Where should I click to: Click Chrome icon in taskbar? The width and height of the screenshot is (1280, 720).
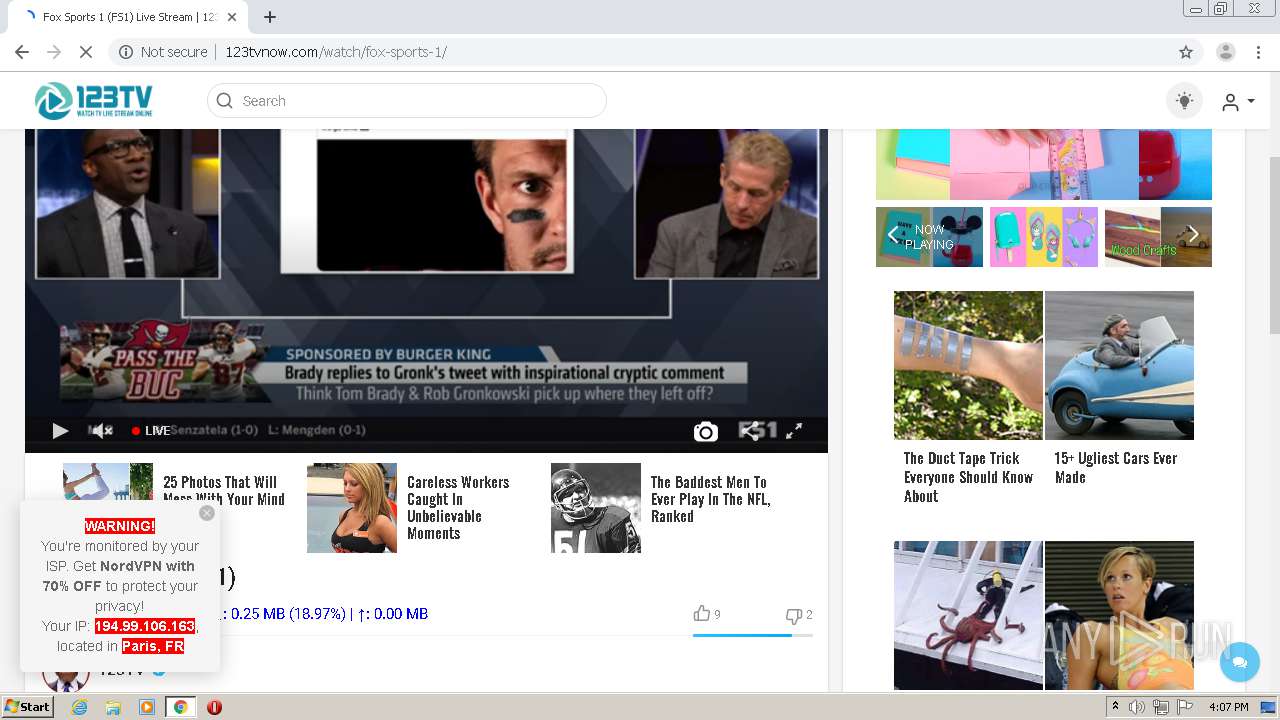180,707
